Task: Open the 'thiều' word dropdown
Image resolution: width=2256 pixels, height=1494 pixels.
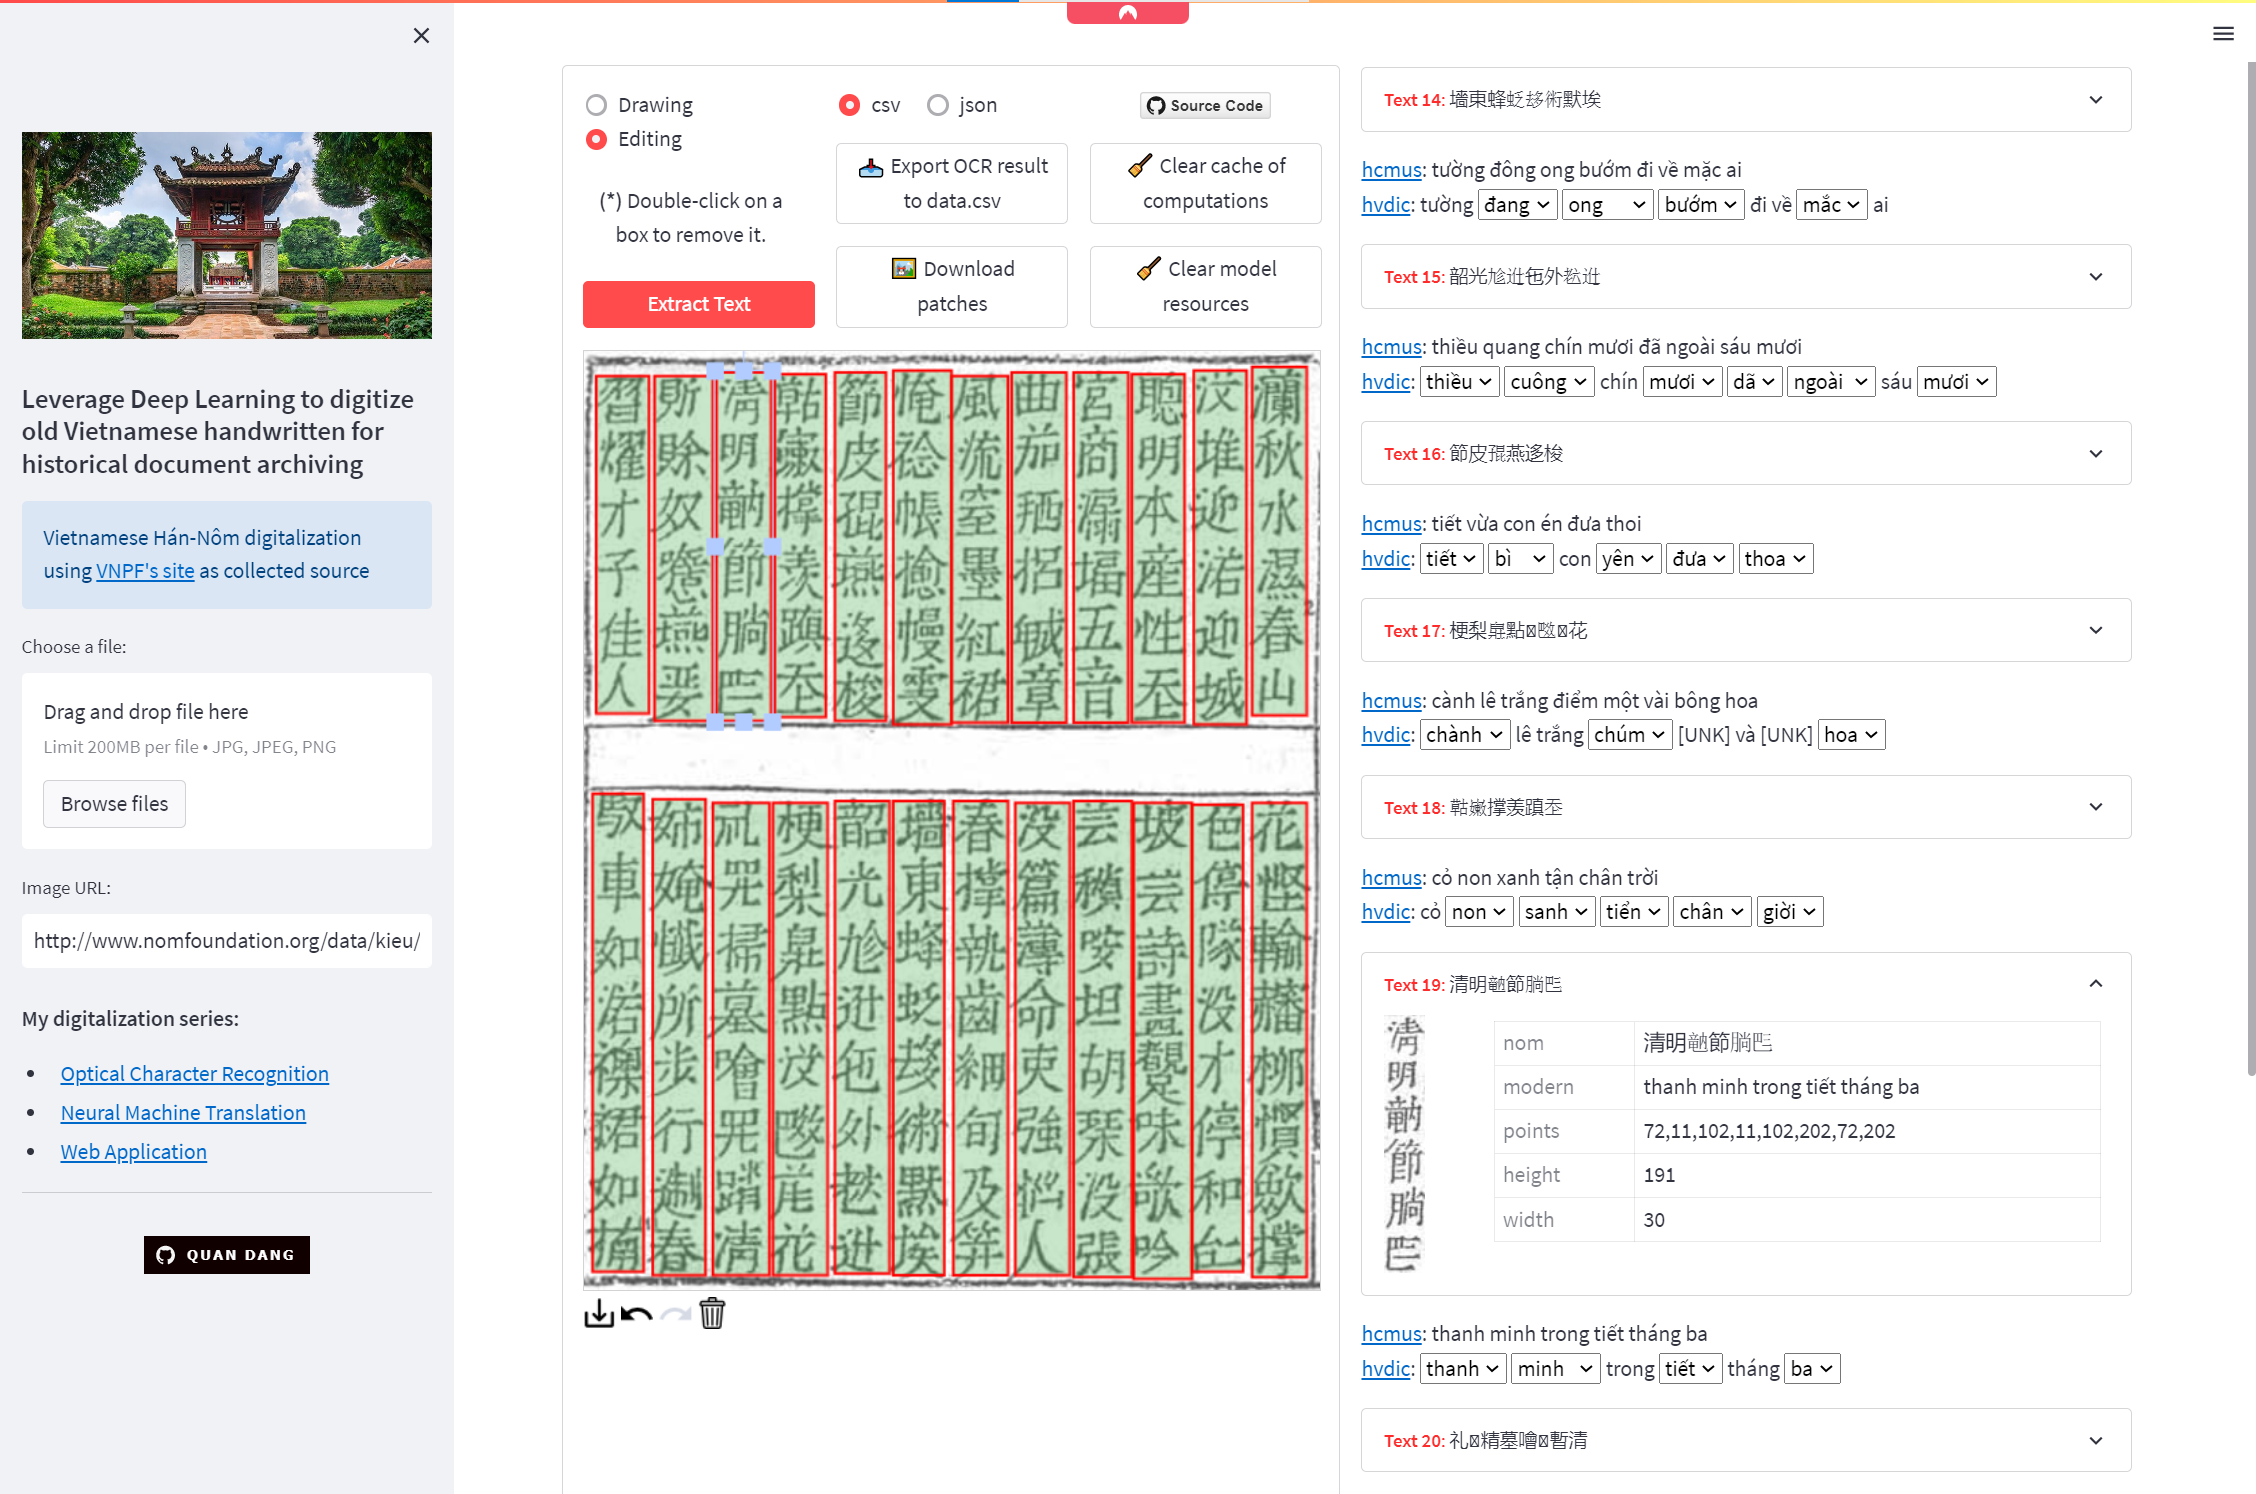Action: pyautogui.click(x=1459, y=382)
